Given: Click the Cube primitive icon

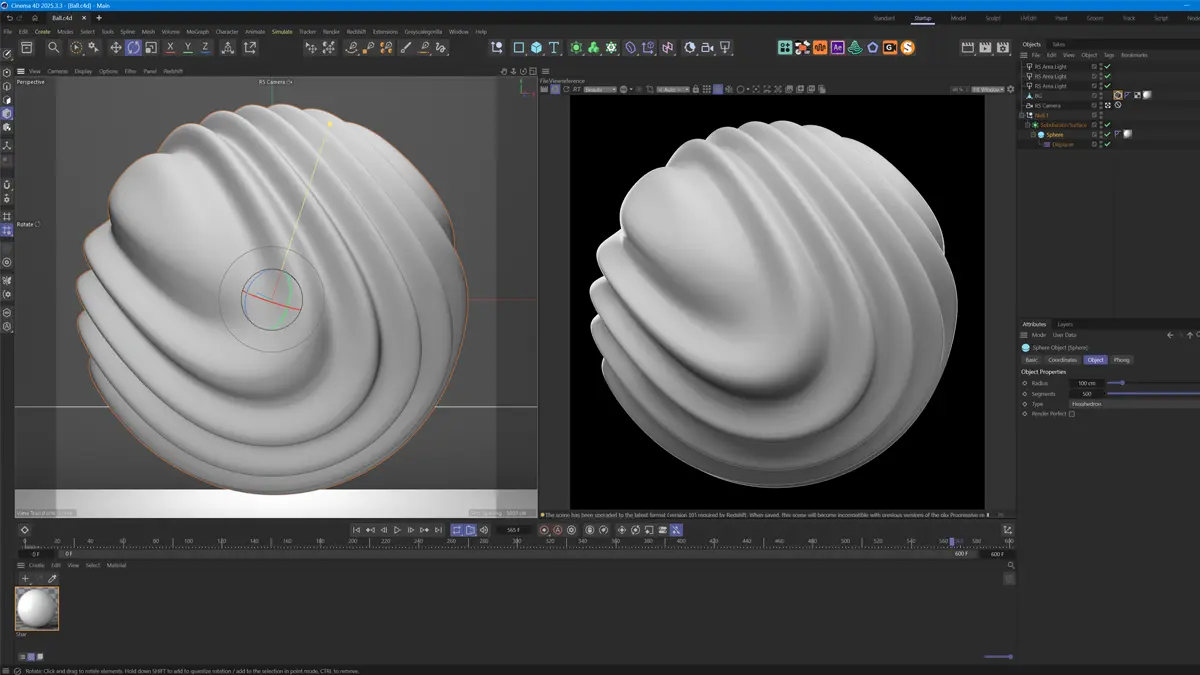Looking at the screenshot, I should coord(536,47).
